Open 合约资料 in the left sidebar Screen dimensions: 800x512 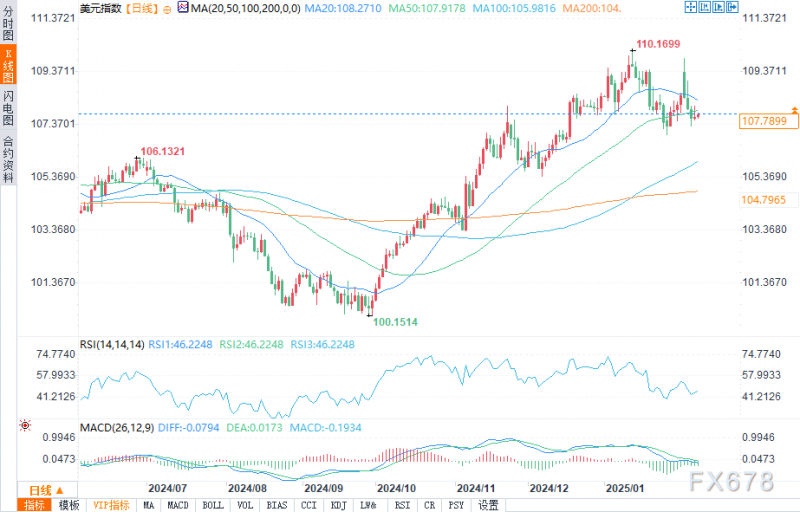point(8,158)
